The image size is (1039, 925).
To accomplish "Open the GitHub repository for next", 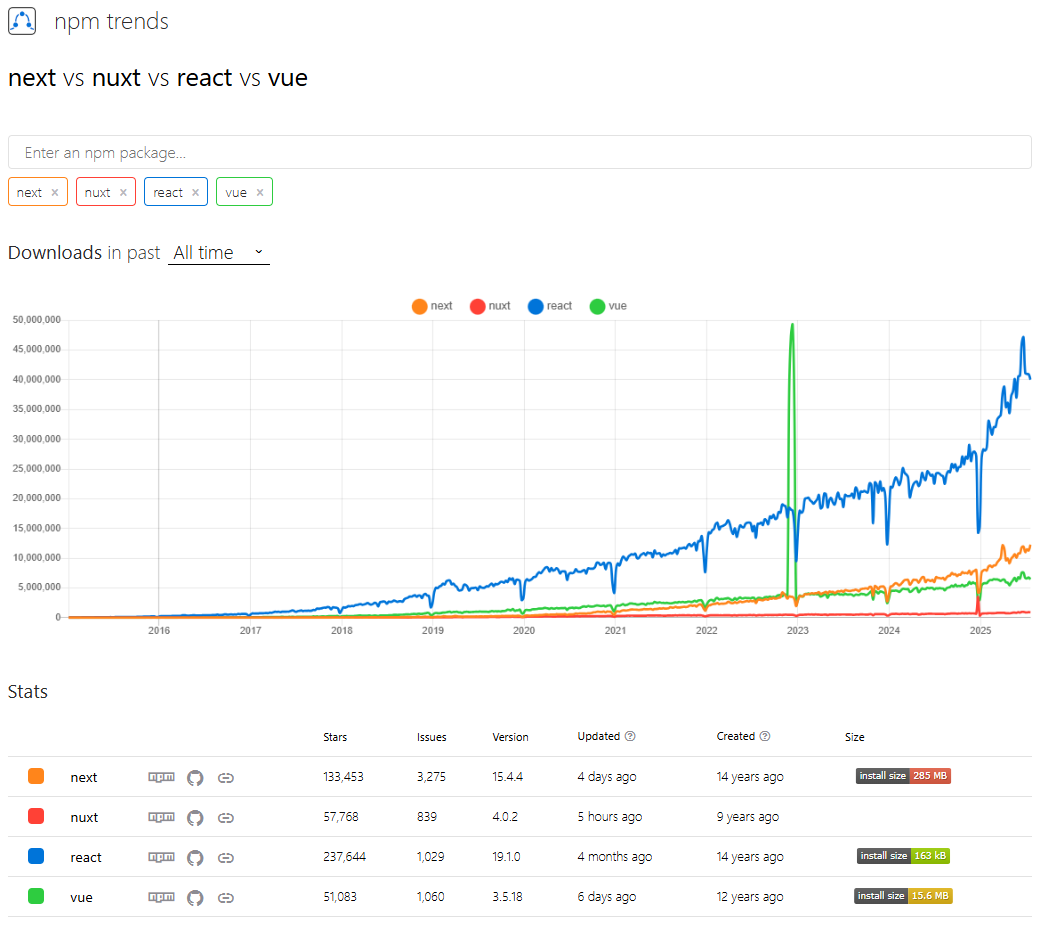I will tap(195, 777).
